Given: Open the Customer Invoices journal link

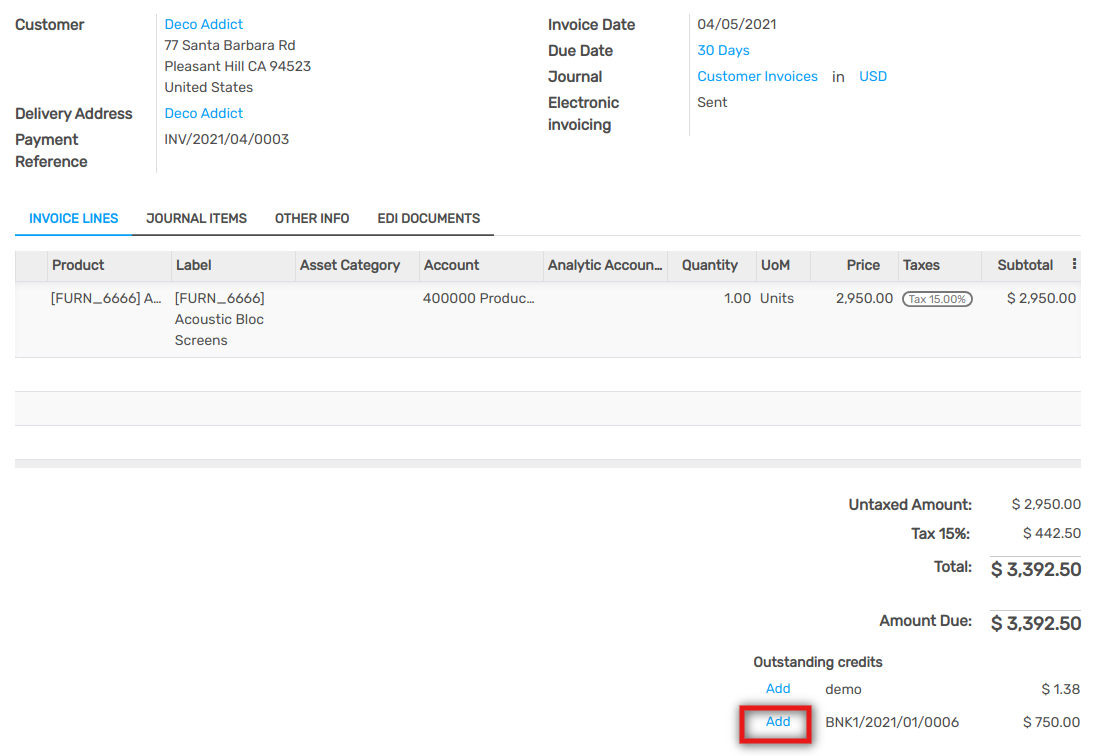Looking at the screenshot, I should pos(757,76).
